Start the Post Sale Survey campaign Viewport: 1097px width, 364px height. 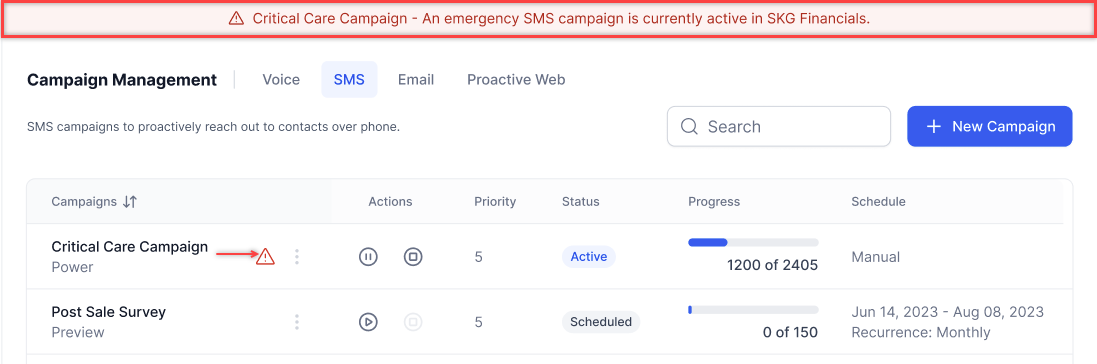[x=368, y=322]
